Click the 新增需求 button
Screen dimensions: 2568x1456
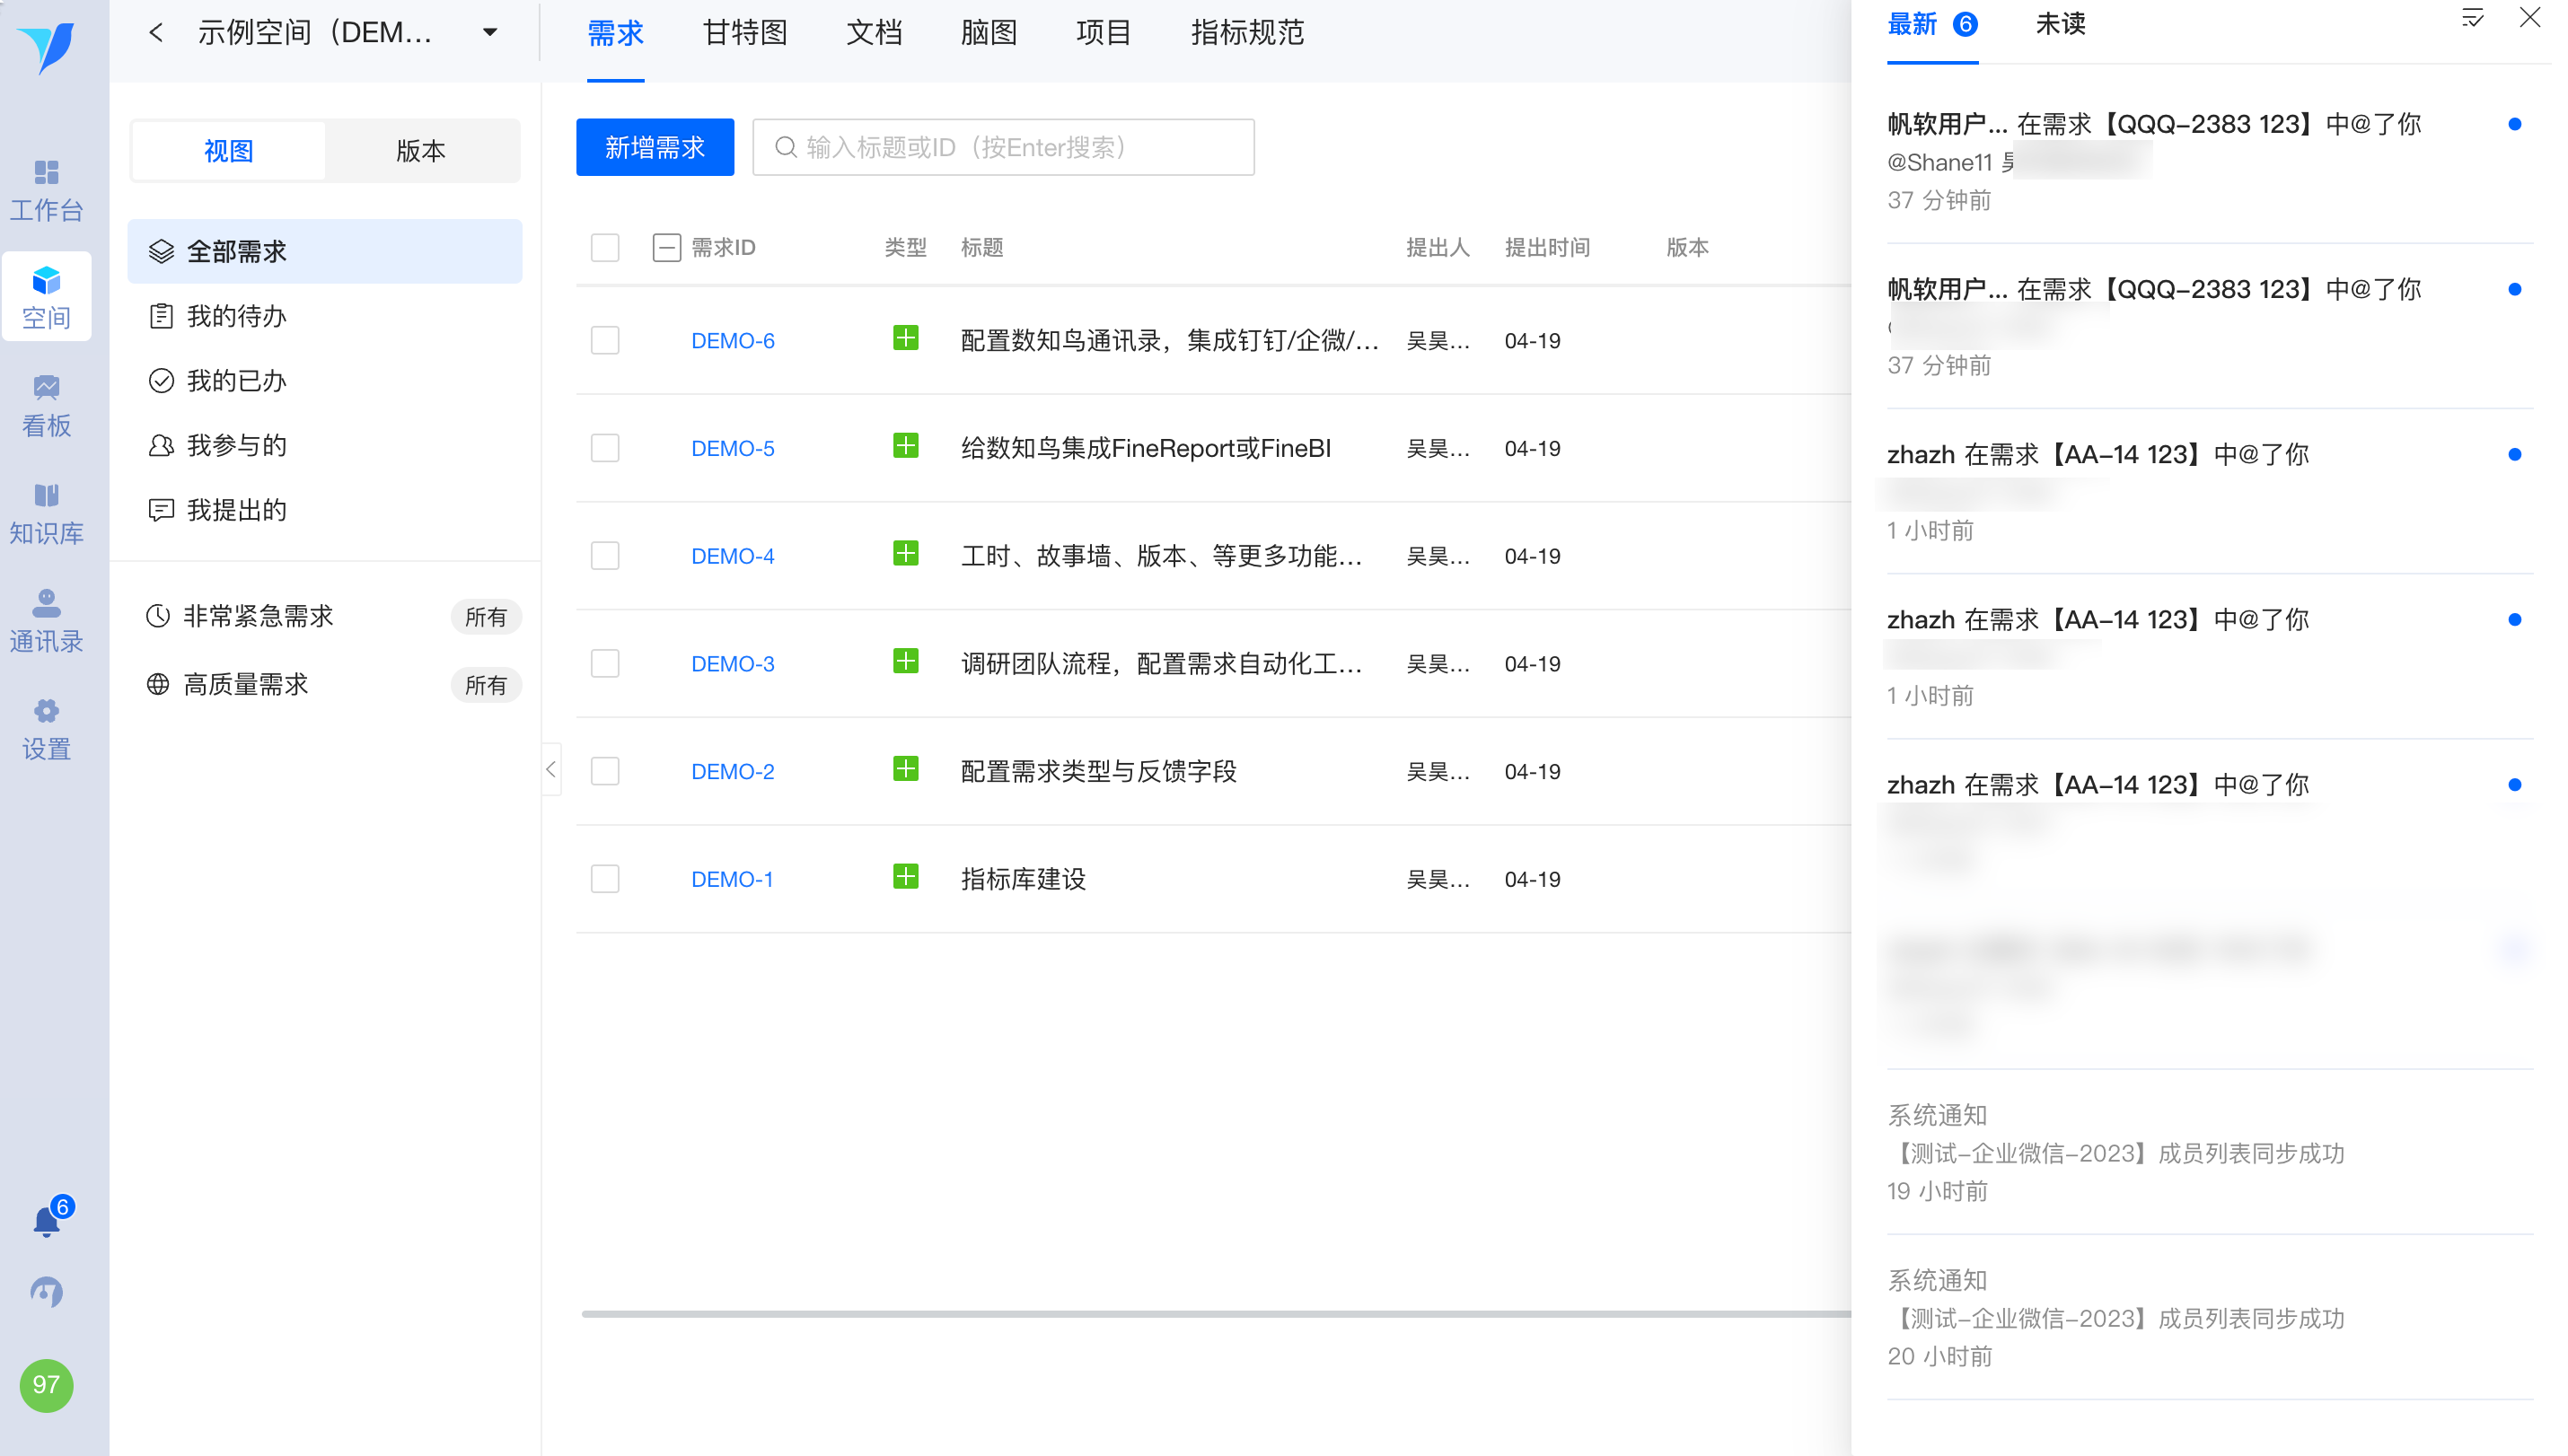point(655,147)
